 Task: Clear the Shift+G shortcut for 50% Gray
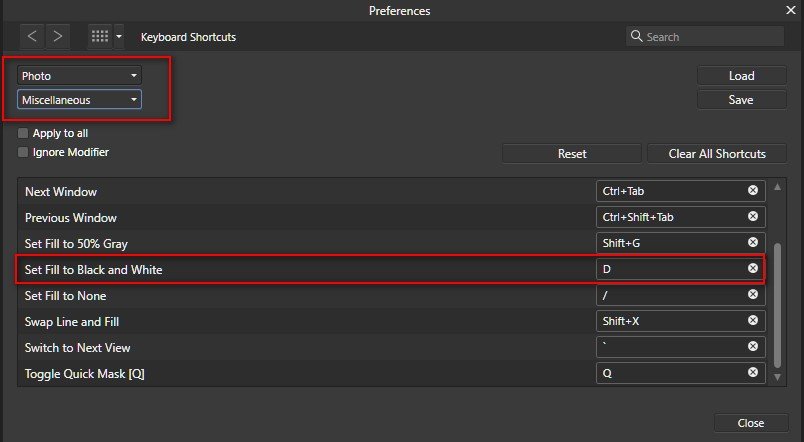tap(752, 242)
